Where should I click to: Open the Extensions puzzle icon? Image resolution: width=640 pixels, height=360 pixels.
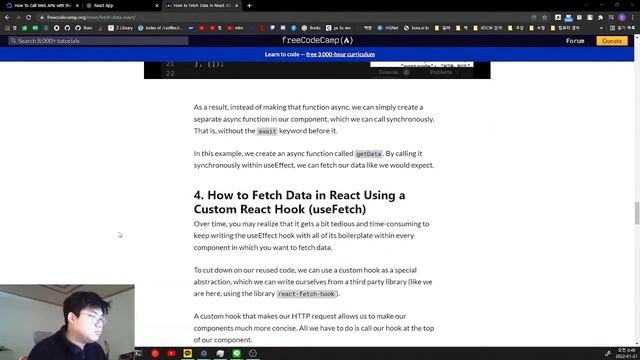pyautogui.click(x=600, y=18)
